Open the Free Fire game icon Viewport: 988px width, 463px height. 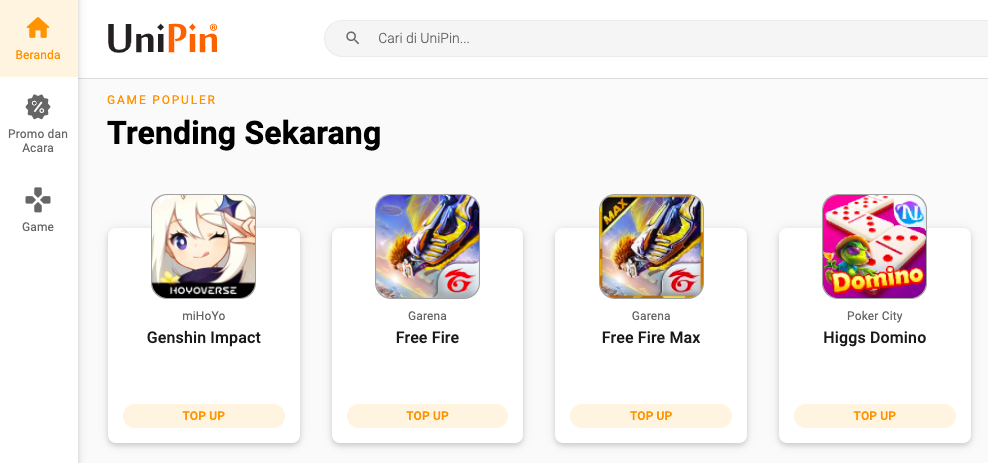[427, 246]
